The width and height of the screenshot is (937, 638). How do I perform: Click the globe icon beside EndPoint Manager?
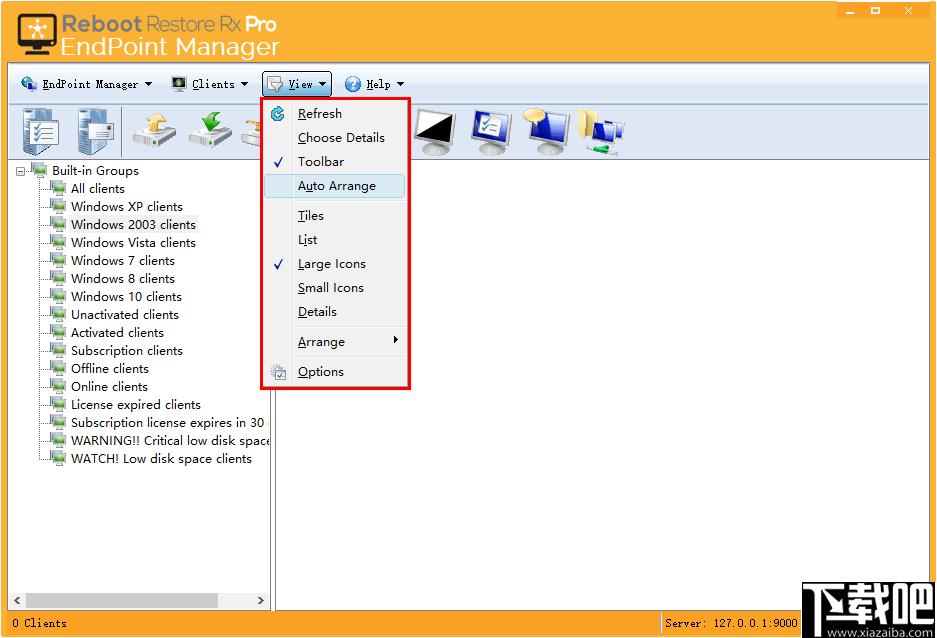click(29, 84)
